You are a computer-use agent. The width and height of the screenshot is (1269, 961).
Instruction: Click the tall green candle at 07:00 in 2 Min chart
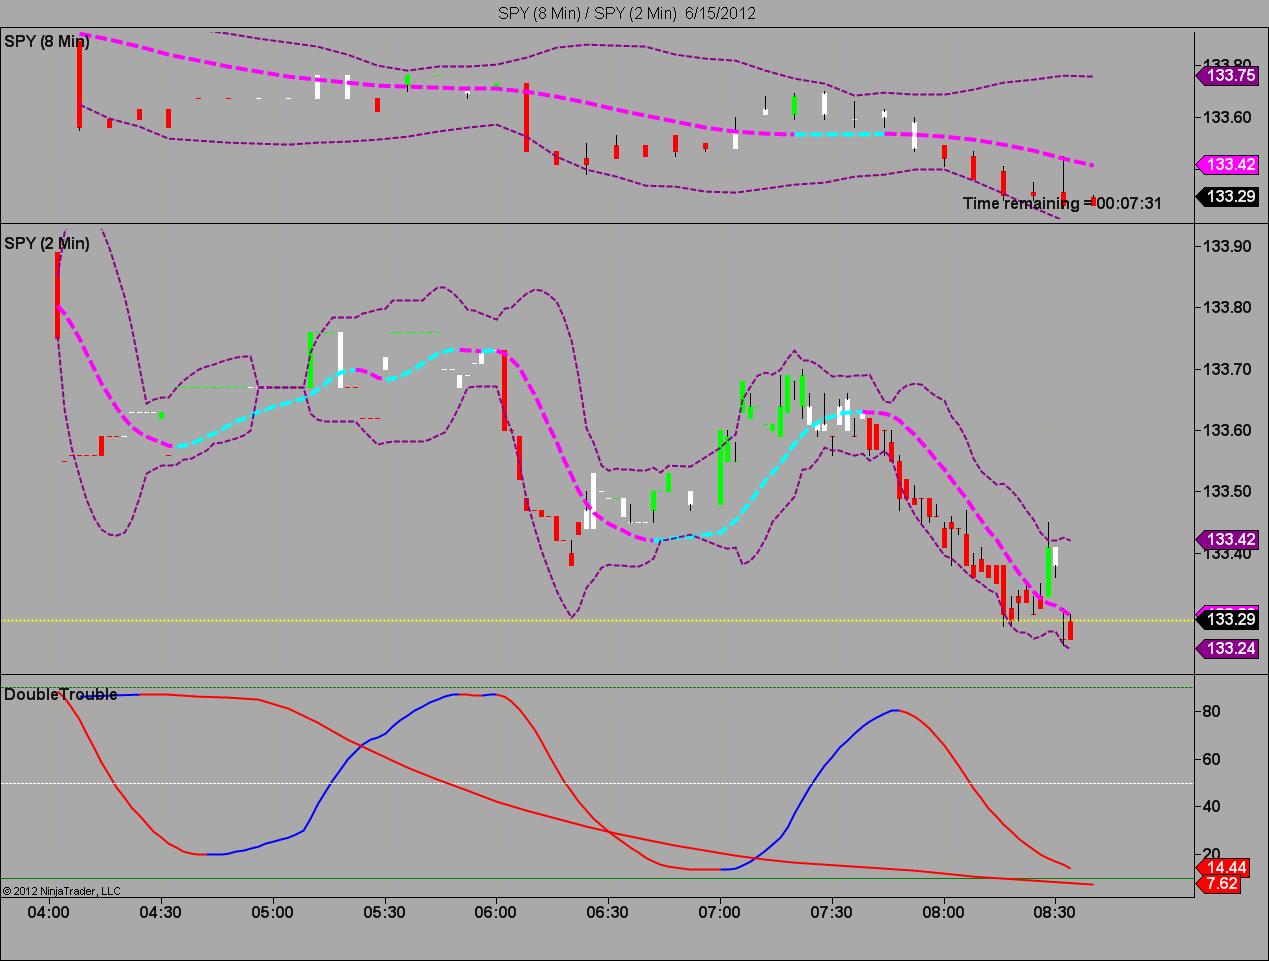click(x=720, y=467)
